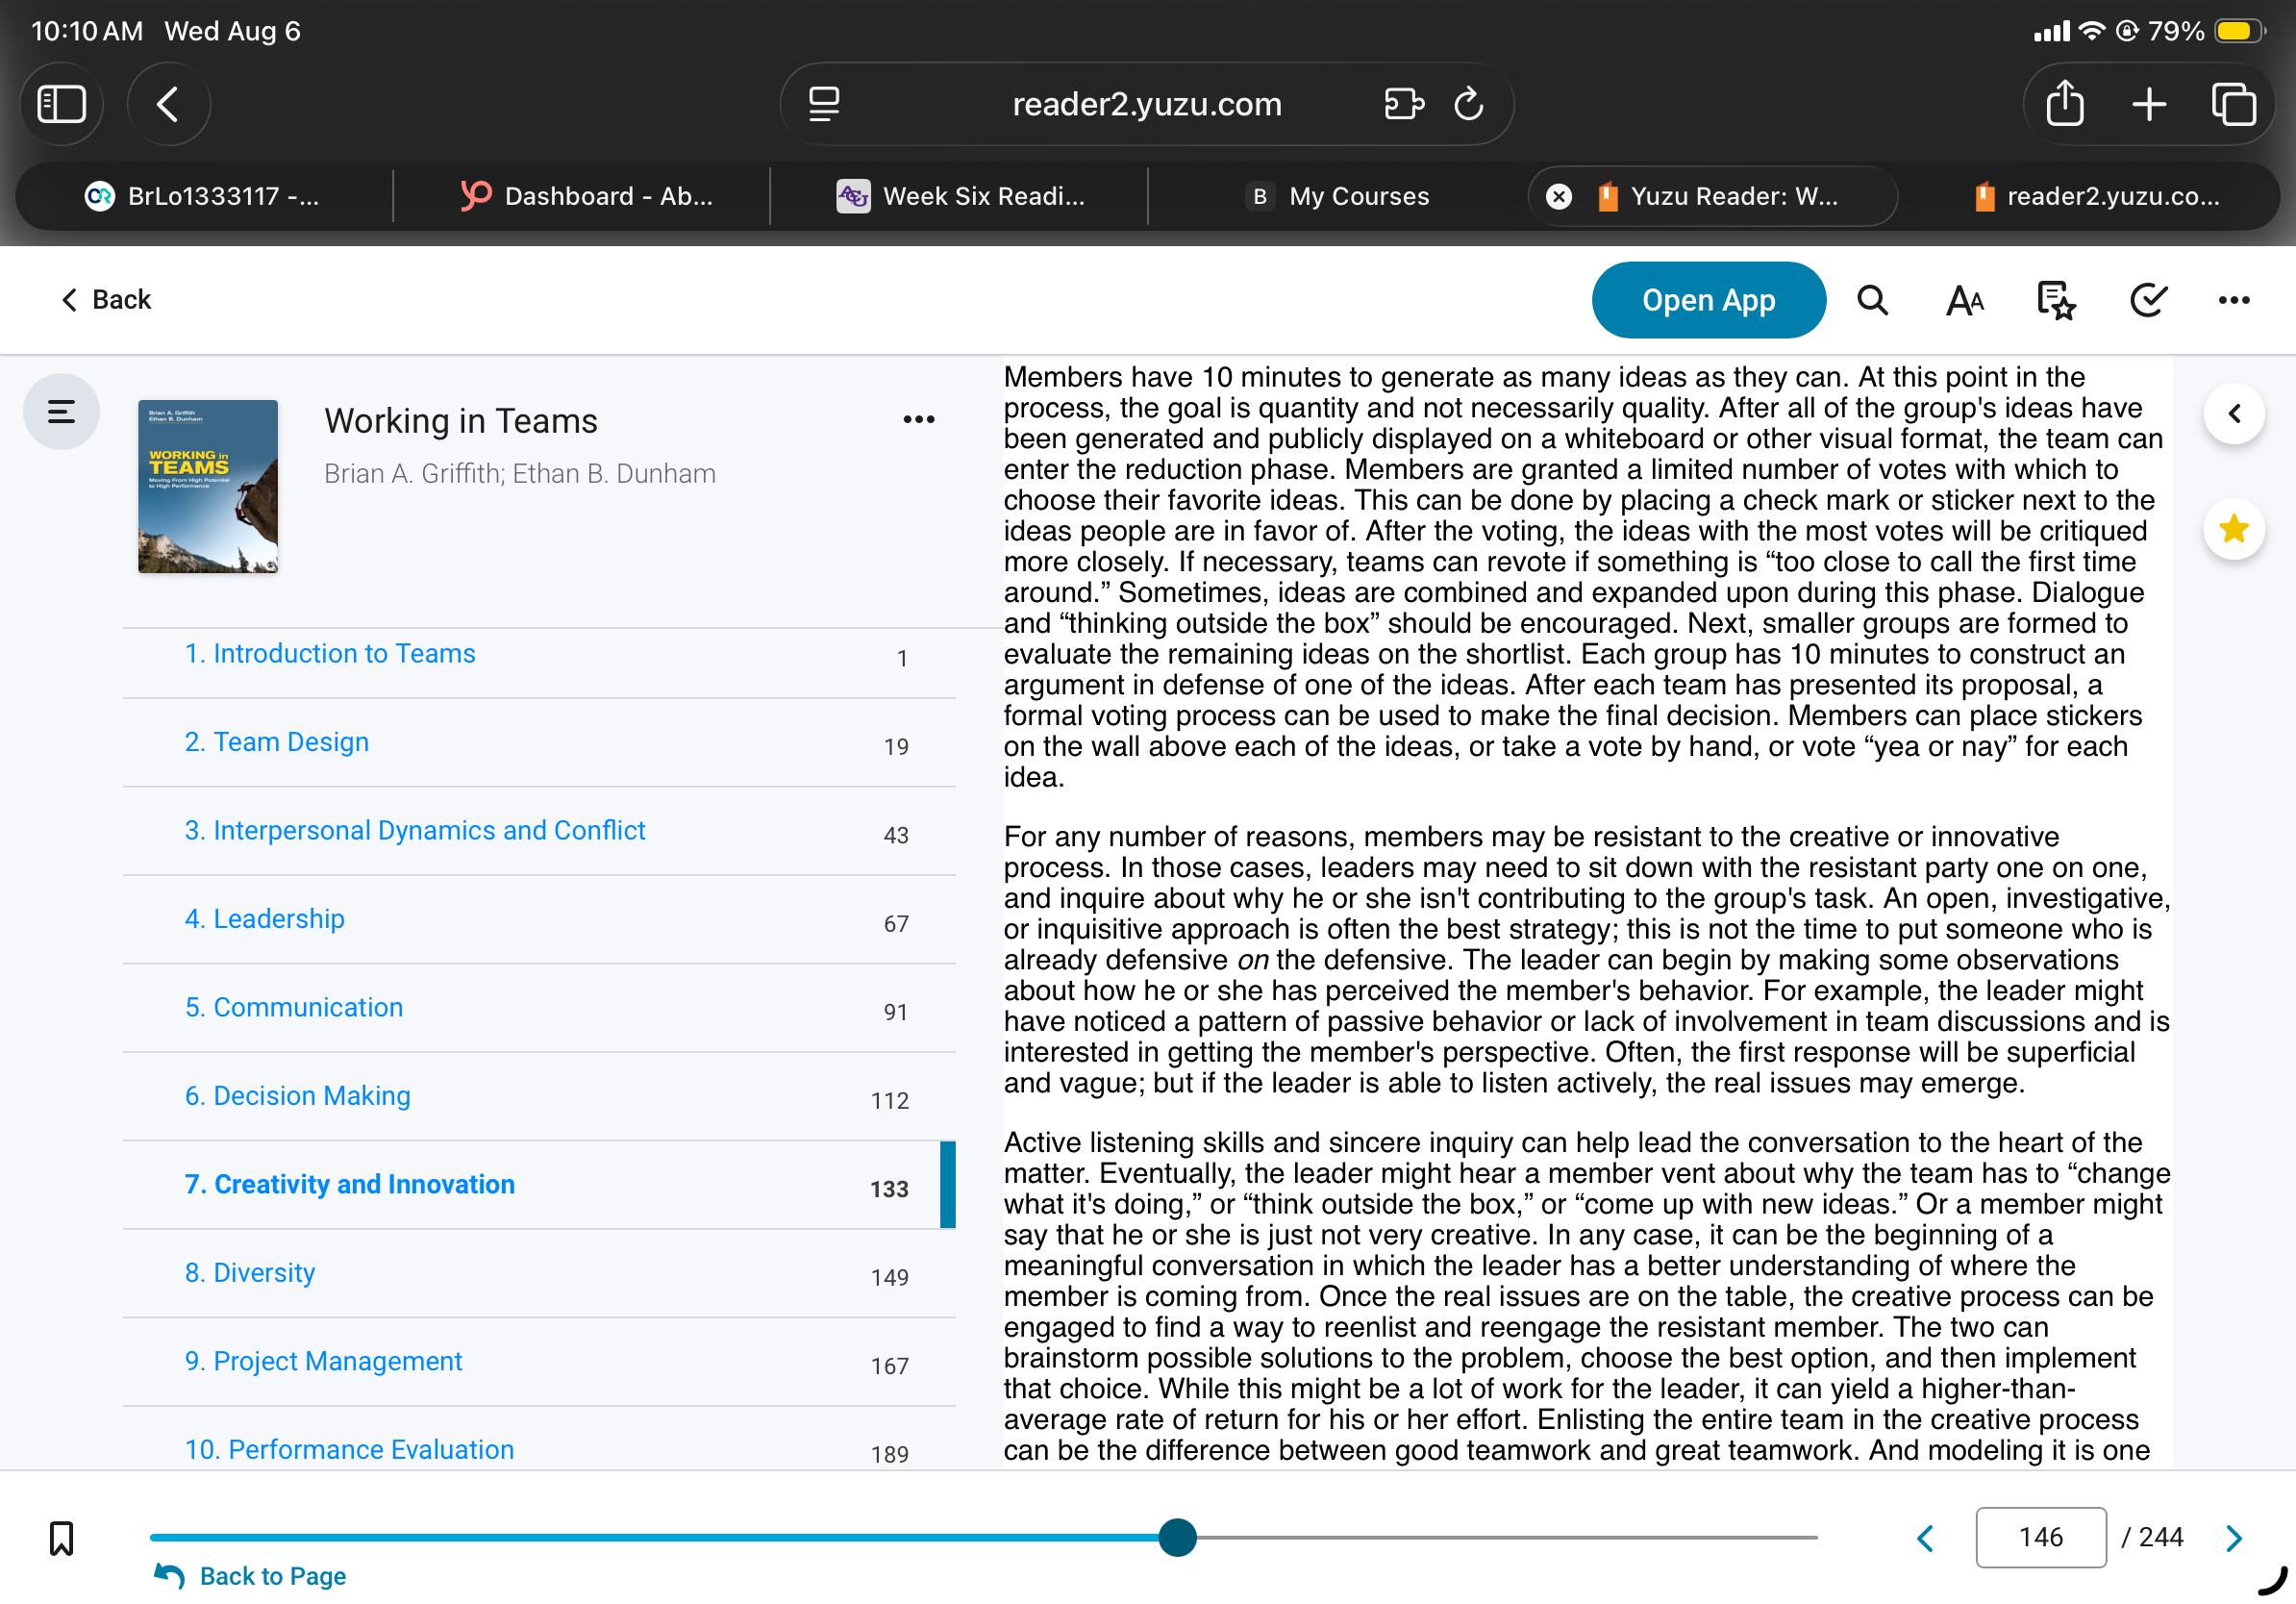Image resolution: width=2296 pixels, height=1604 pixels.
Task: Open the search tool in reader
Action: [x=1872, y=300]
